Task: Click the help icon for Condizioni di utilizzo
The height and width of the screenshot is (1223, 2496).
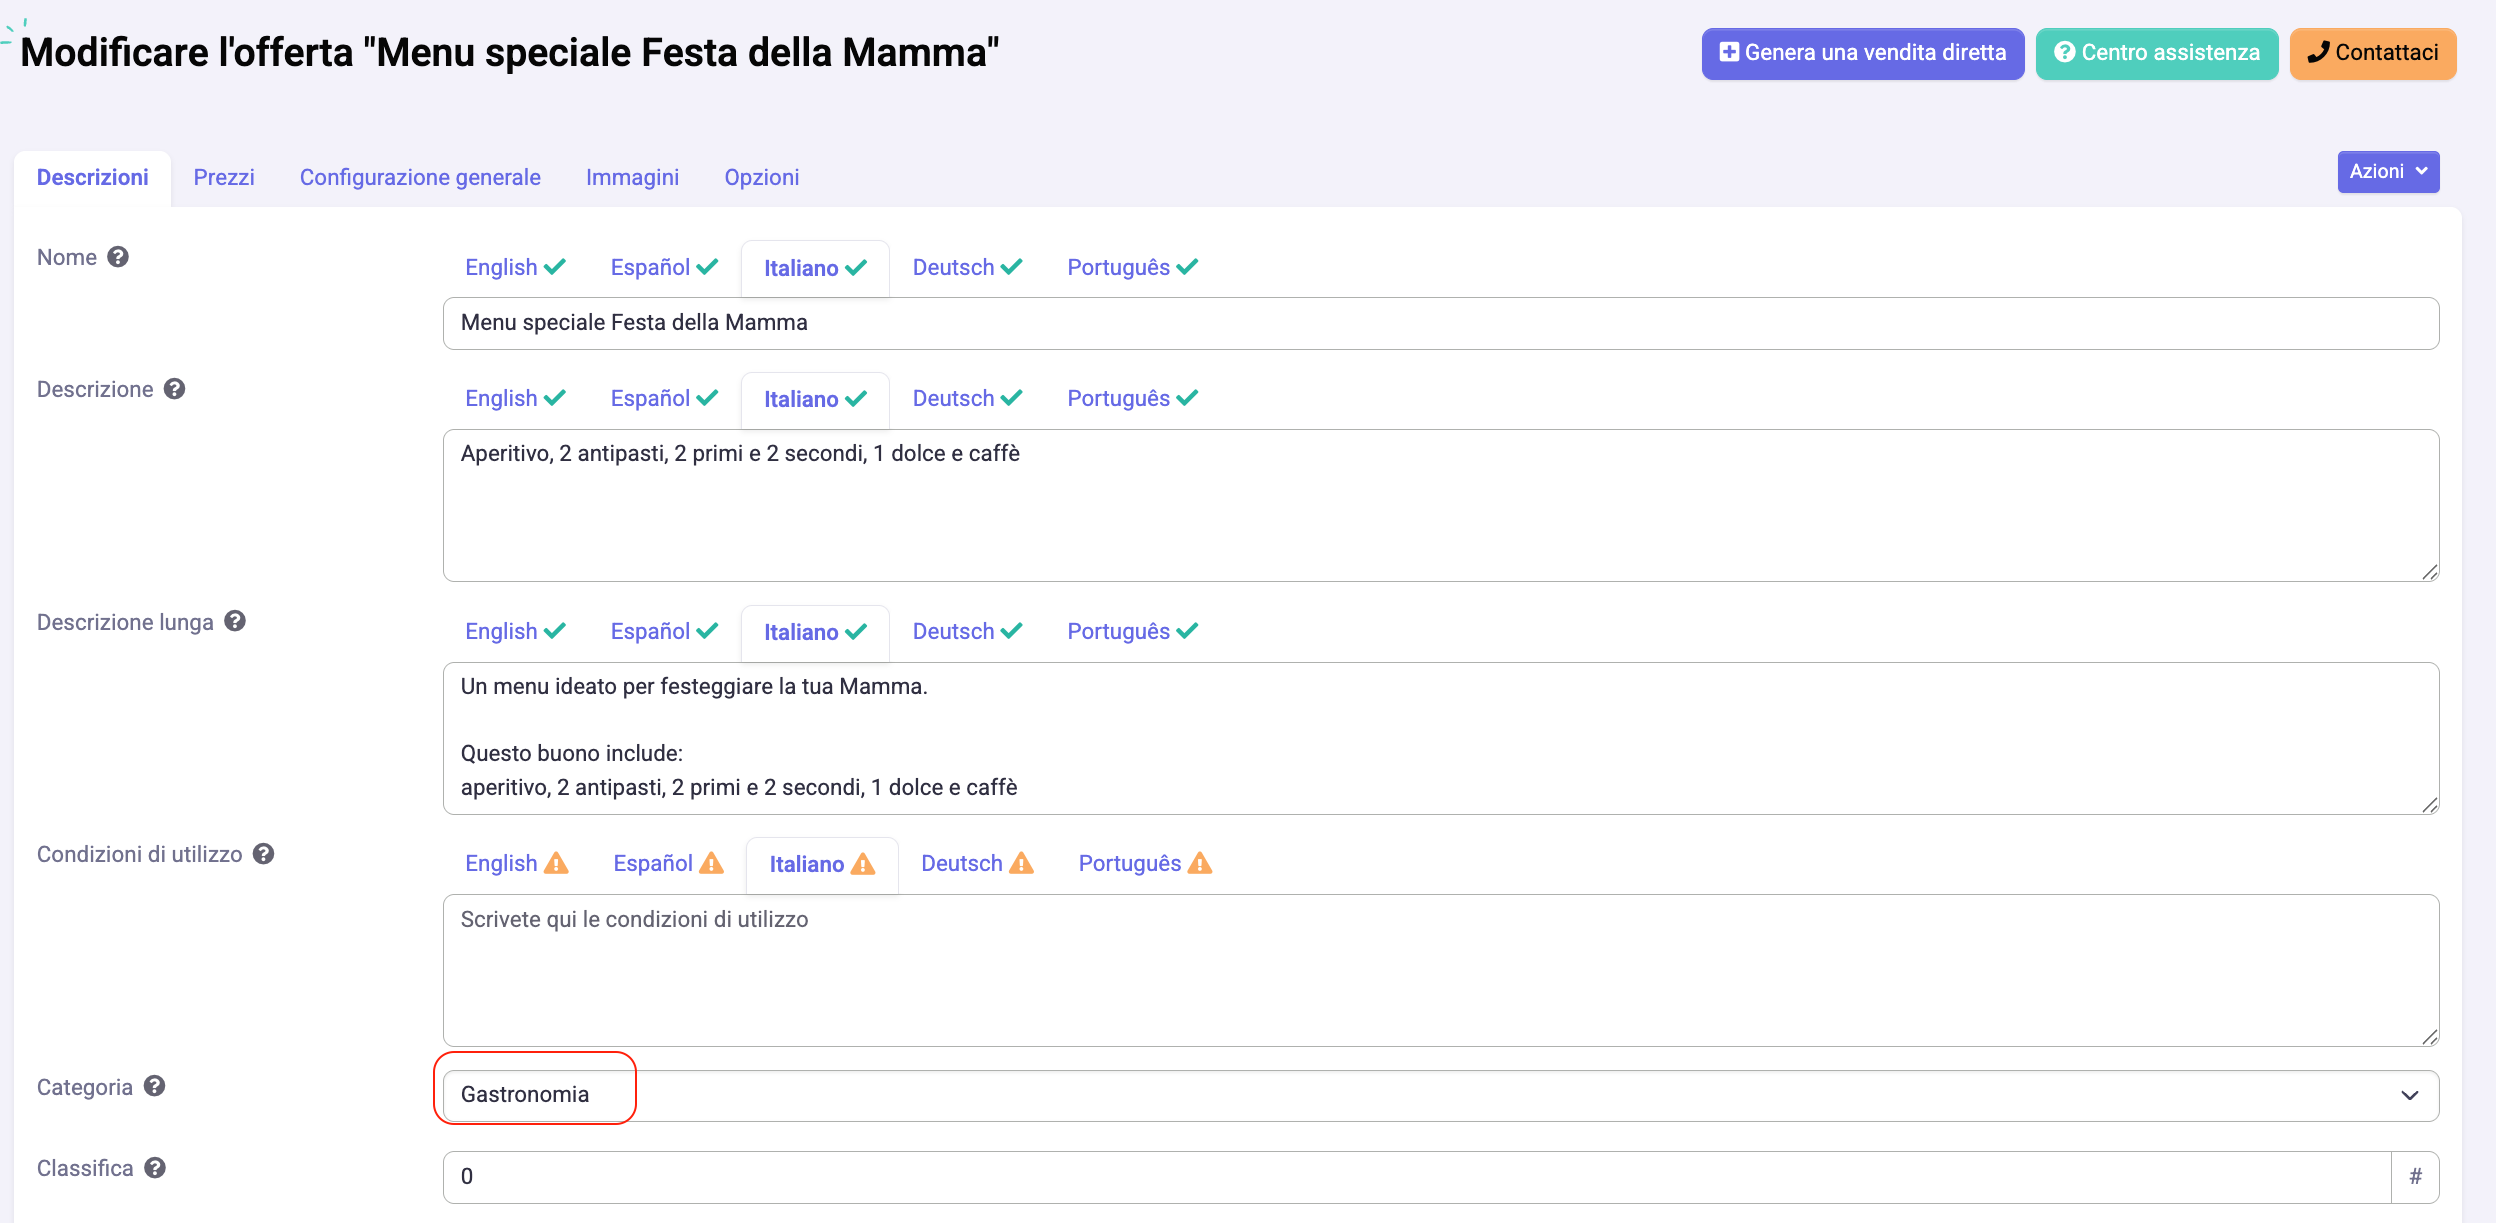Action: [x=264, y=854]
